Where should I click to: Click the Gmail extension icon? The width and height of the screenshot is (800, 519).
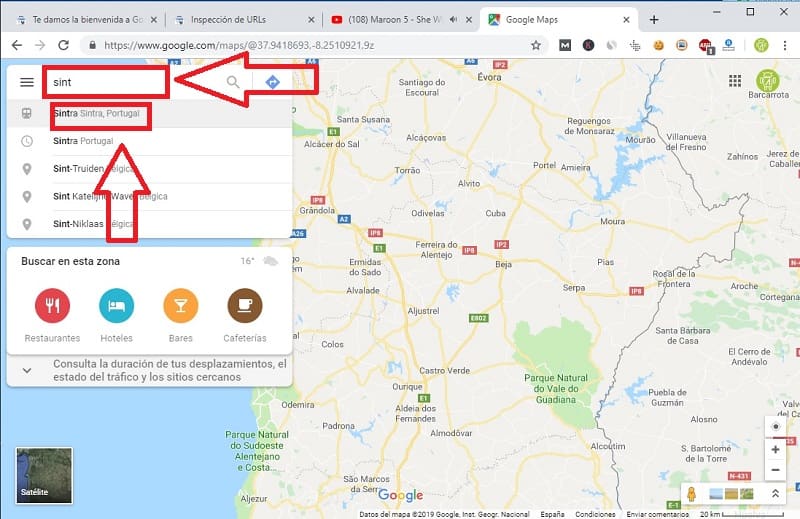click(565, 45)
